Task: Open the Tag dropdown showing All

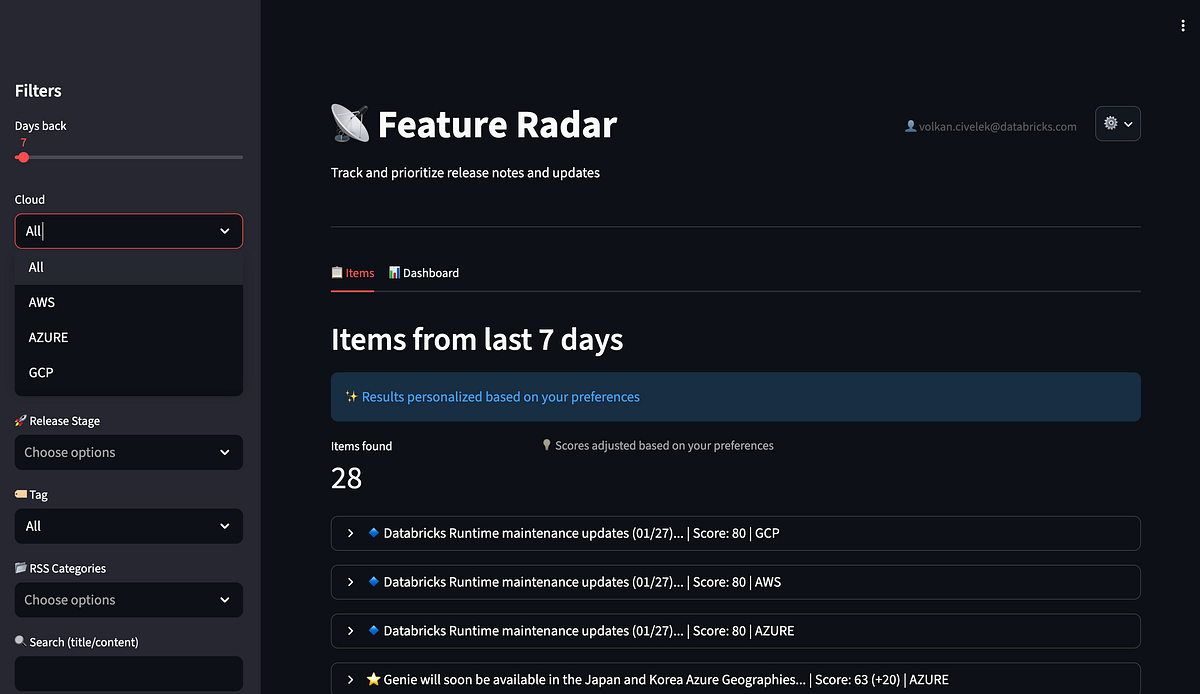Action: coord(129,526)
